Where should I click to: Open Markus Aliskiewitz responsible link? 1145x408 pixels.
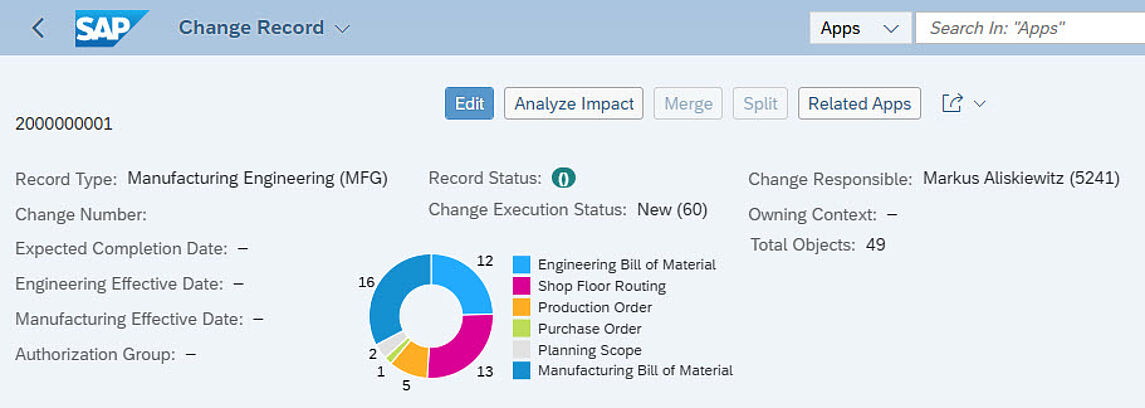click(x=1021, y=178)
